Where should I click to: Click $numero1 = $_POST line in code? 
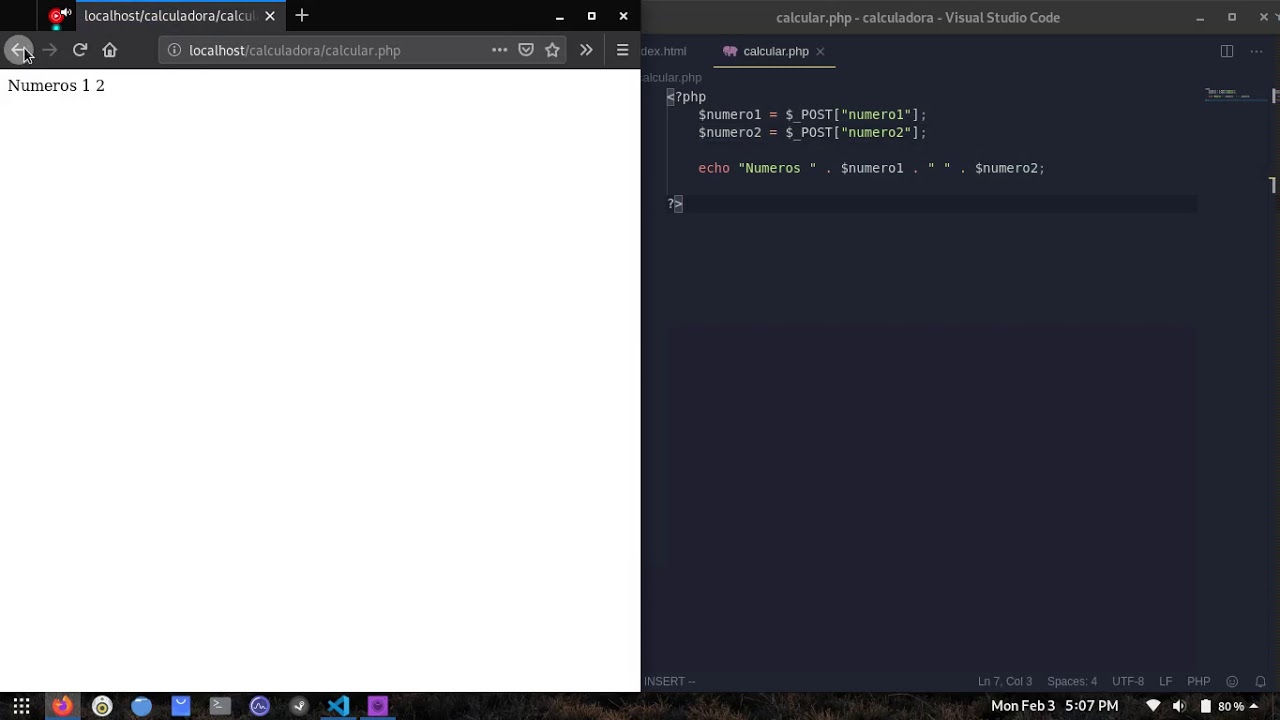pyautogui.click(x=812, y=114)
